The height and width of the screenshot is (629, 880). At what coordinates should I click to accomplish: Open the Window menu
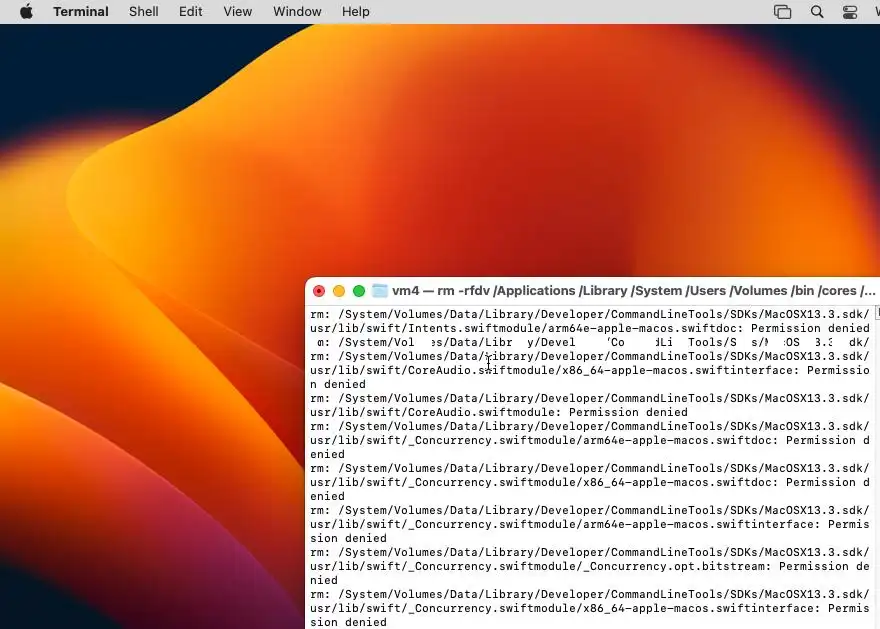tap(297, 11)
